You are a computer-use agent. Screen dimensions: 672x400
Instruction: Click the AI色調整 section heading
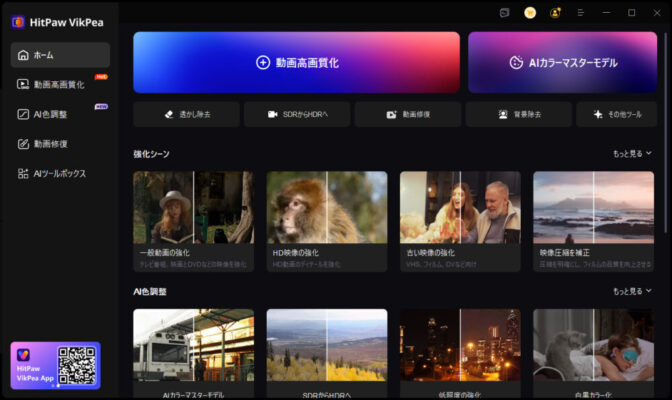tap(150, 292)
